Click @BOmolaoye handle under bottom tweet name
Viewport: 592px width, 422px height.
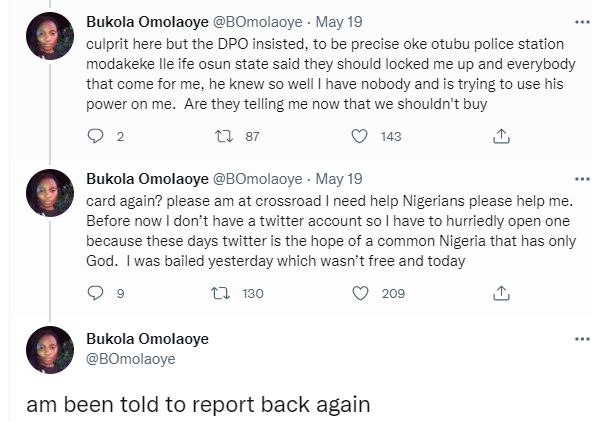(x=131, y=359)
